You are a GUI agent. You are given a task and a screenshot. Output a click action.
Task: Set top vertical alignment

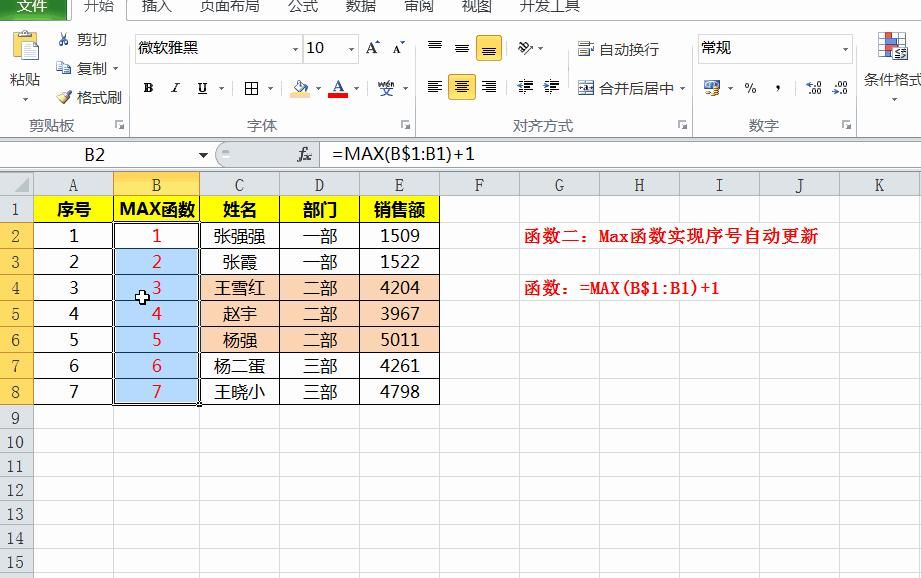pos(435,48)
